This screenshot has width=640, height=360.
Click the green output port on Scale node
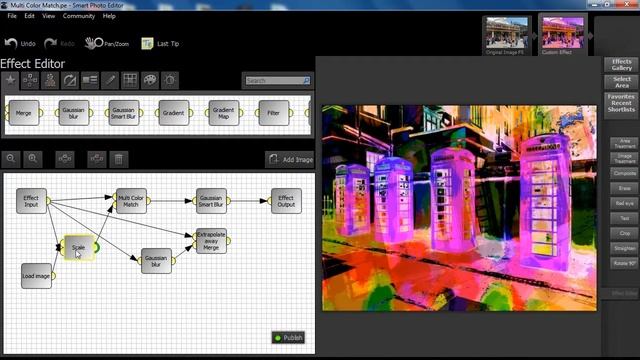tap(96, 247)
